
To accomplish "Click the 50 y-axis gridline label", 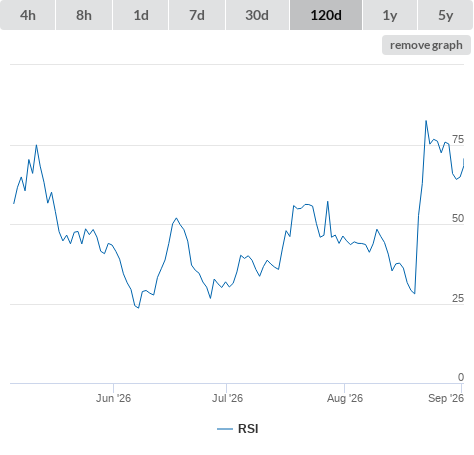I will click(458, 218).
